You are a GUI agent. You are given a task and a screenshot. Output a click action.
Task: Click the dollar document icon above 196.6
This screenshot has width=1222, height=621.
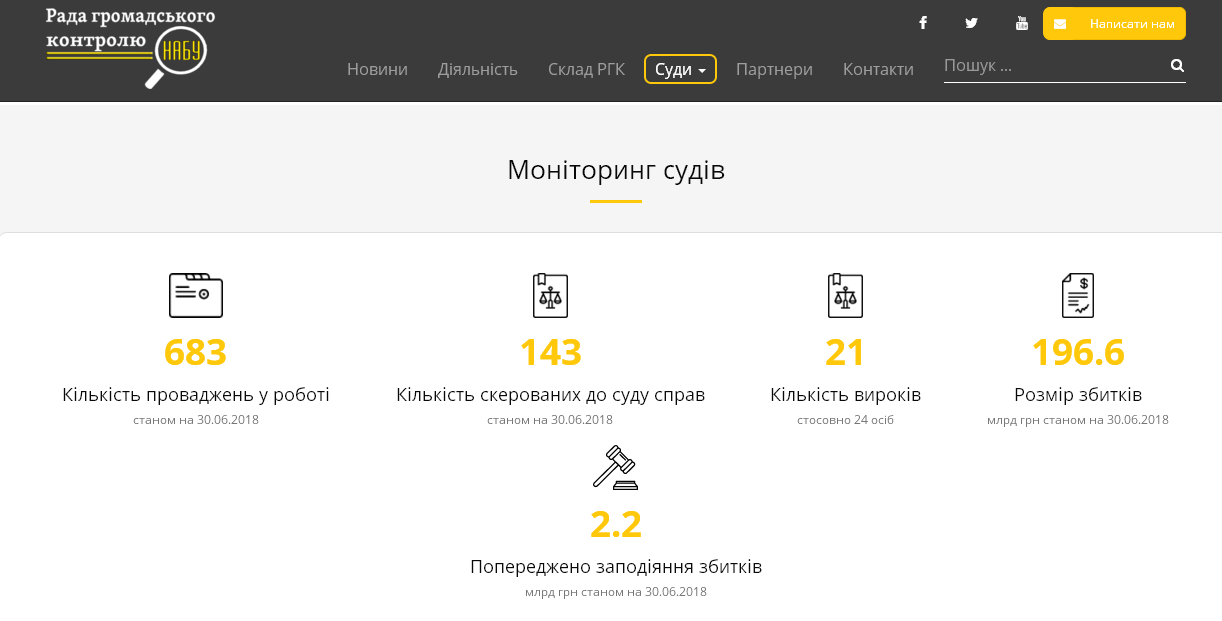tap(1078, 295)
